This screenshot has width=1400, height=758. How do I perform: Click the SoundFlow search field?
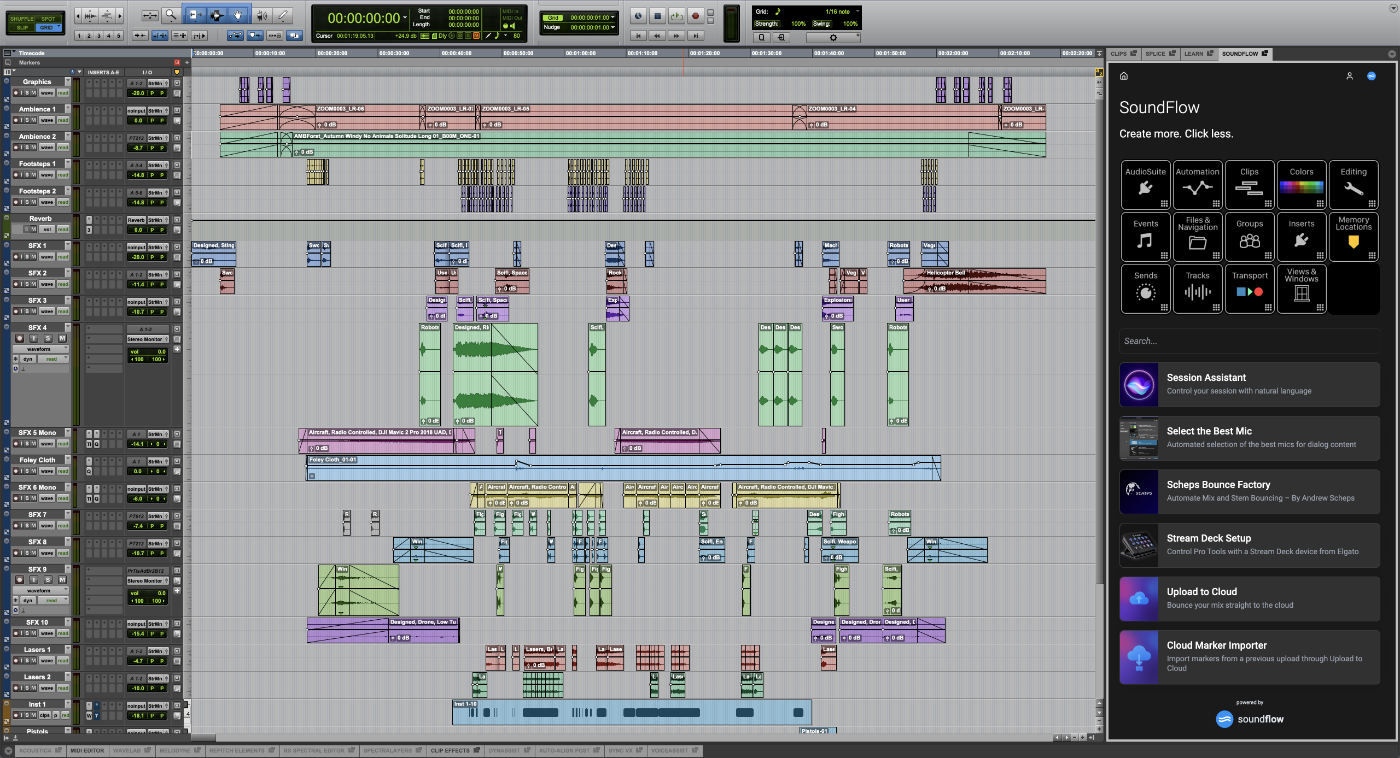[1250, 341]
